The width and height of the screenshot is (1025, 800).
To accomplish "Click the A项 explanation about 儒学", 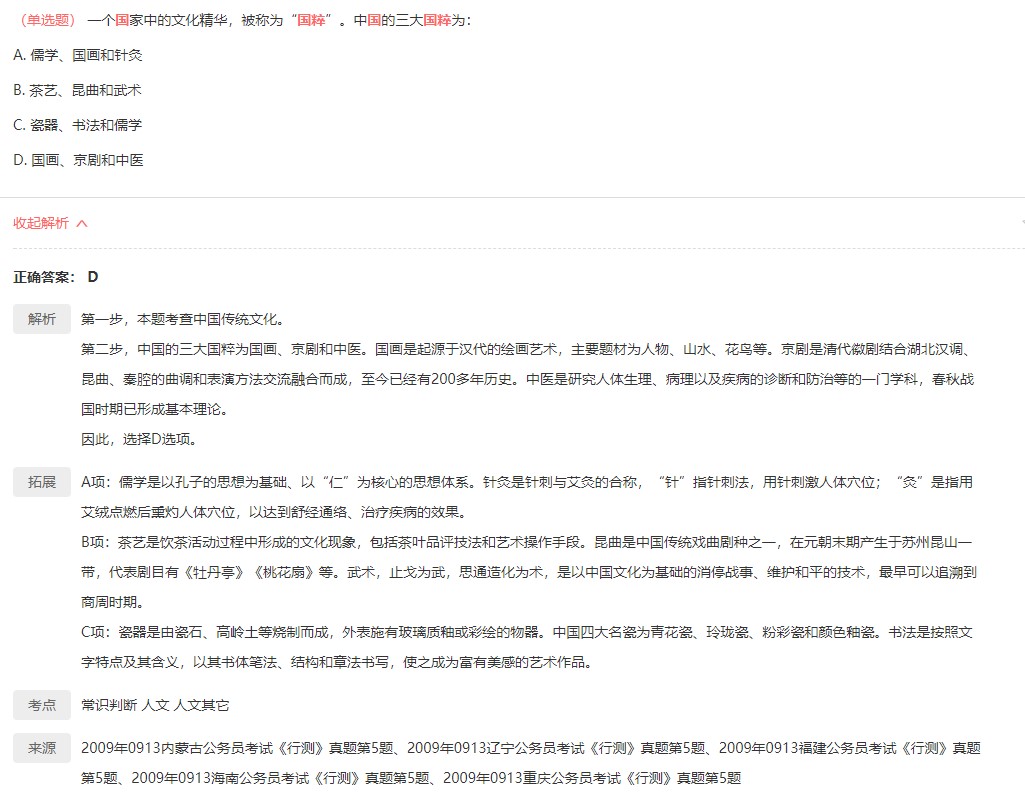I will pos(527,497).
